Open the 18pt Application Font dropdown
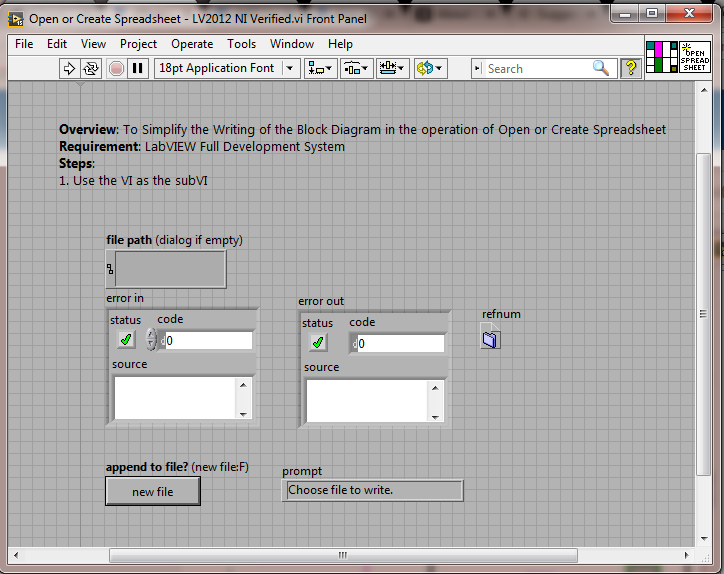Image resolution: width=724 pixels, height=574 pixels. coord(227,68)
